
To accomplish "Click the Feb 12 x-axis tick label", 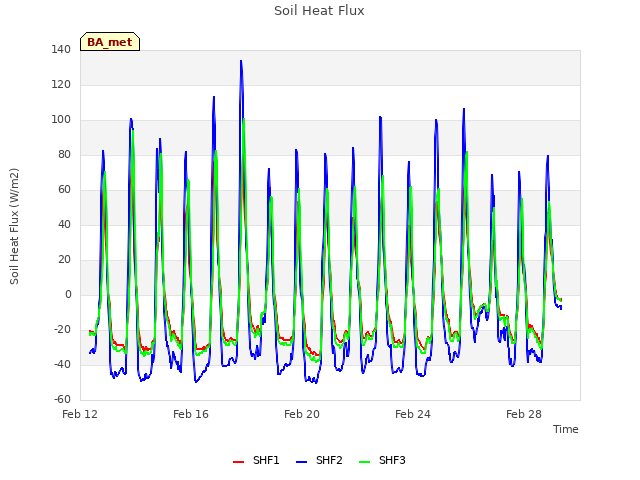I will coord(80,414).
